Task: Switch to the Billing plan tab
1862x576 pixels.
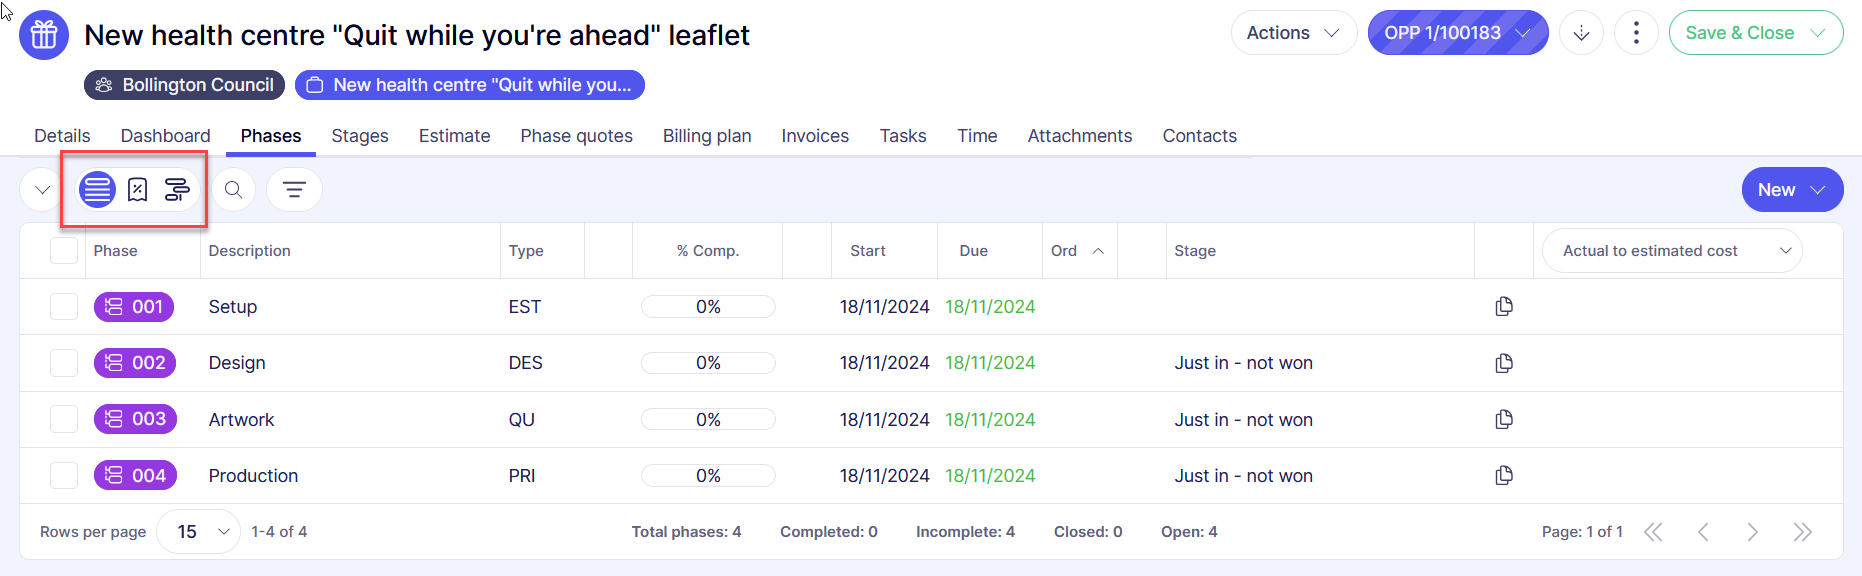Action: click(x=706, y=136)
